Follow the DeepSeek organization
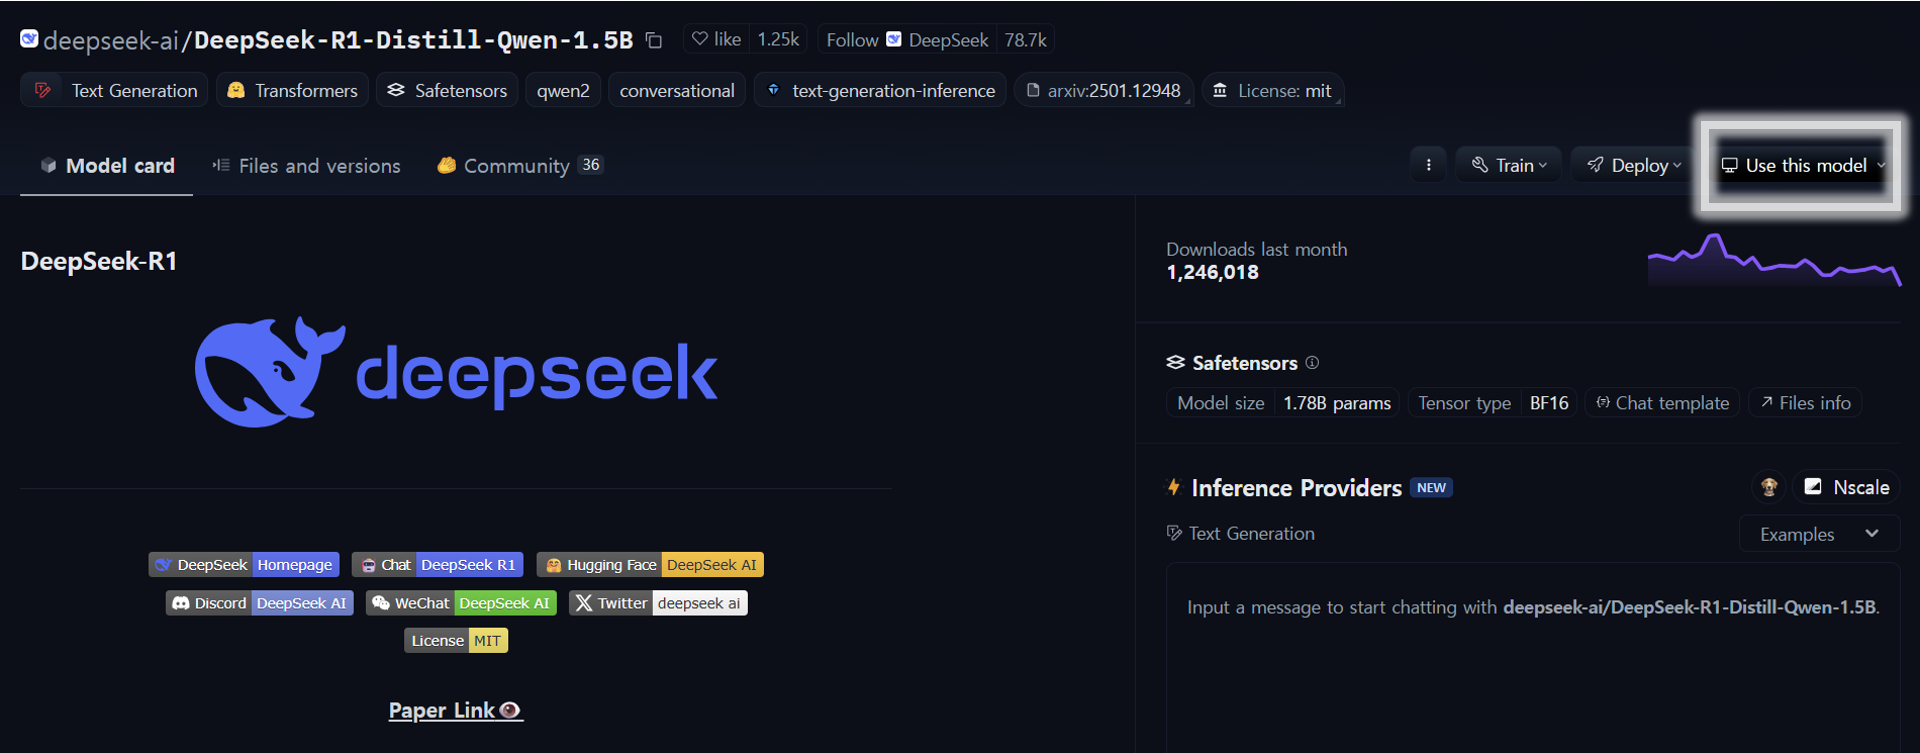Viewport: 1920px width, 753px height. (907, 39)
